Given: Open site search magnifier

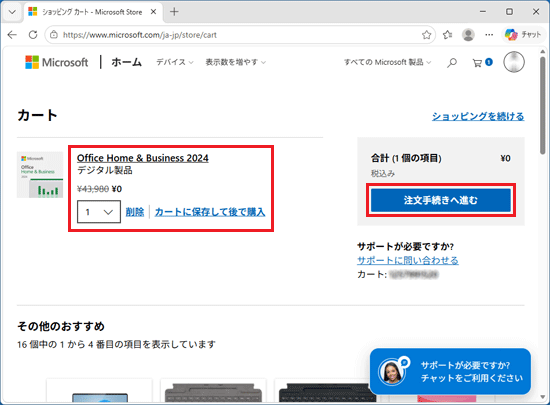Looking at the screenshot, I should pyautogui.click(x=452, y=62).
